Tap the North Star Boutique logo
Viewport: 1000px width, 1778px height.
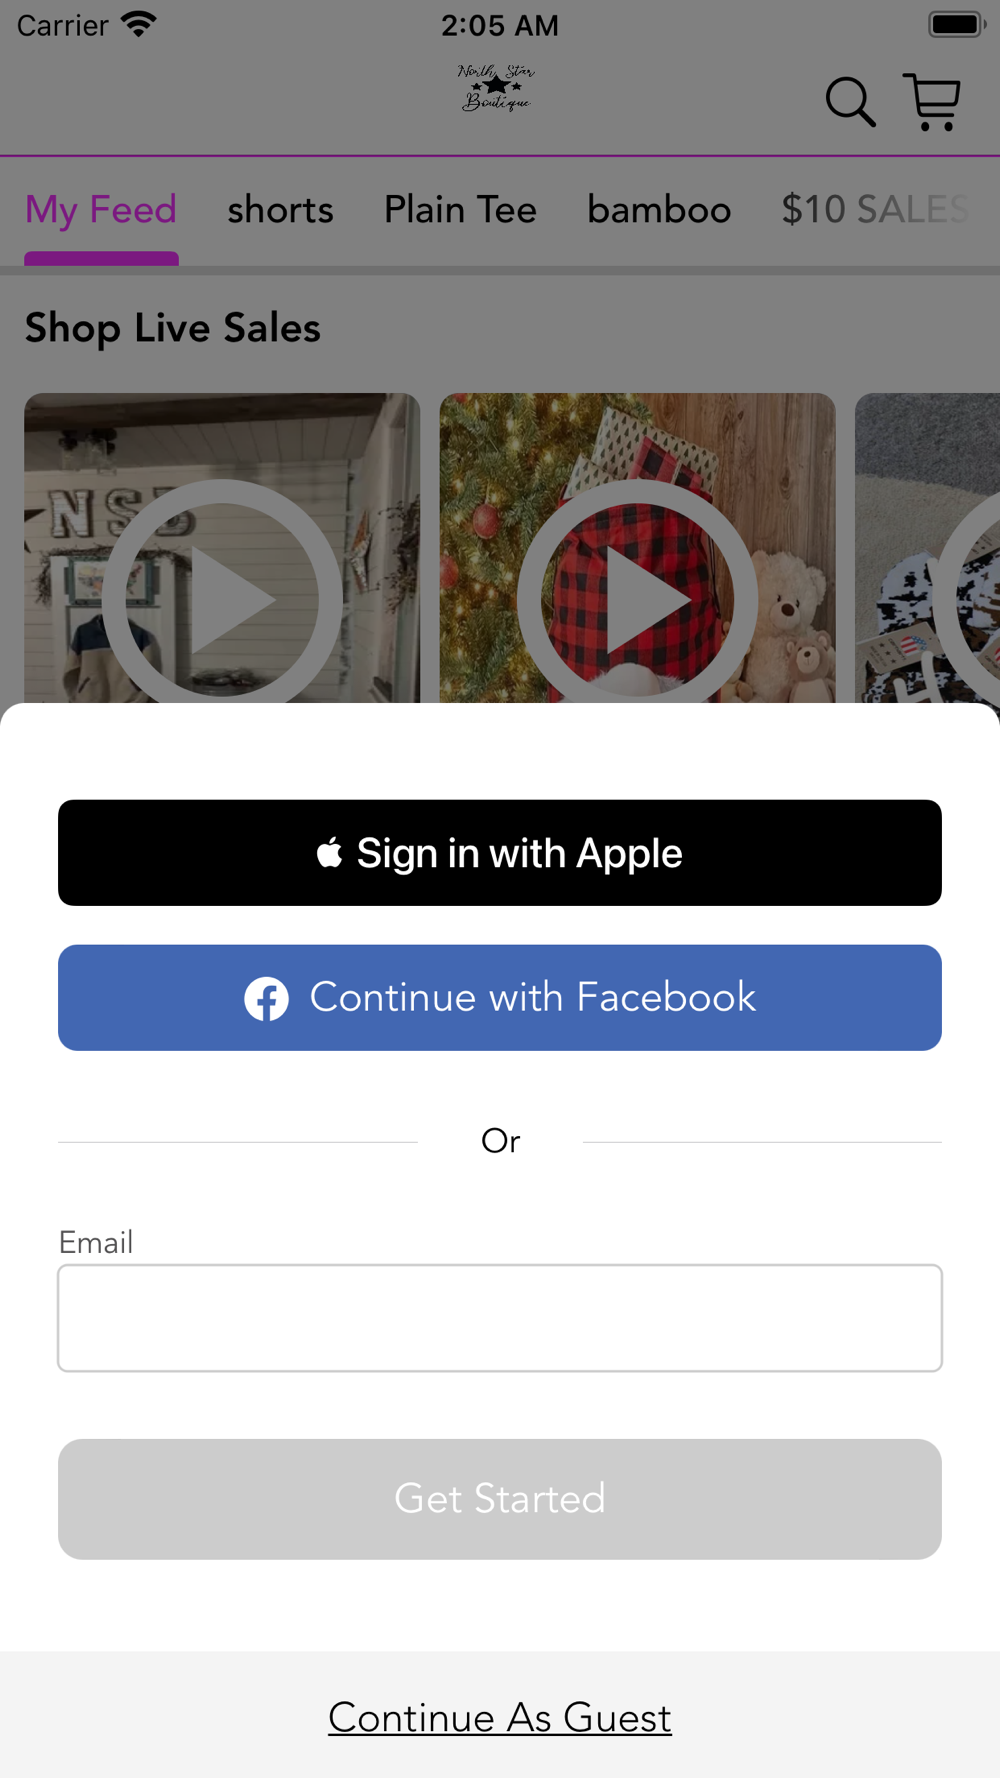(x=496, y=88)
